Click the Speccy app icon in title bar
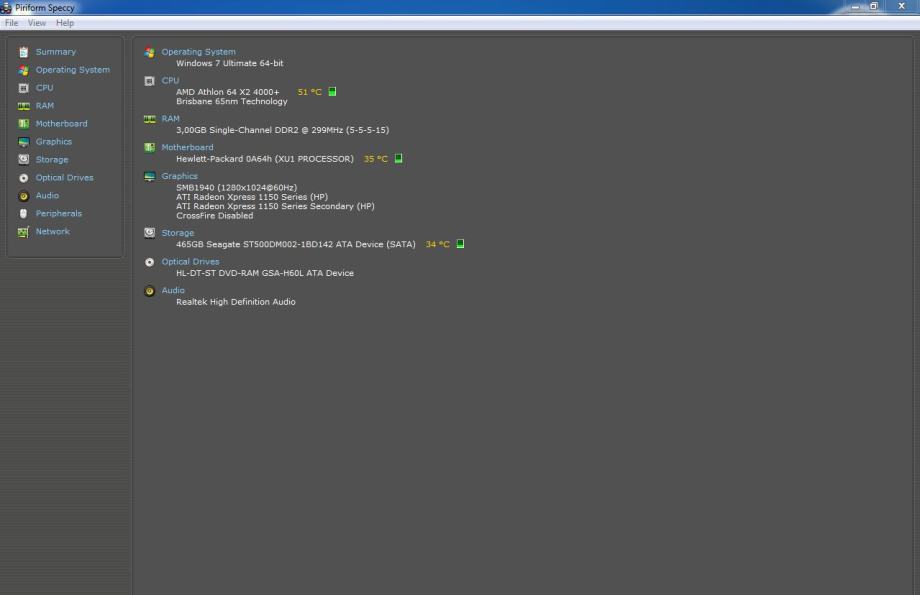Screen dimensions: 920x595 [x=6, y=8]
